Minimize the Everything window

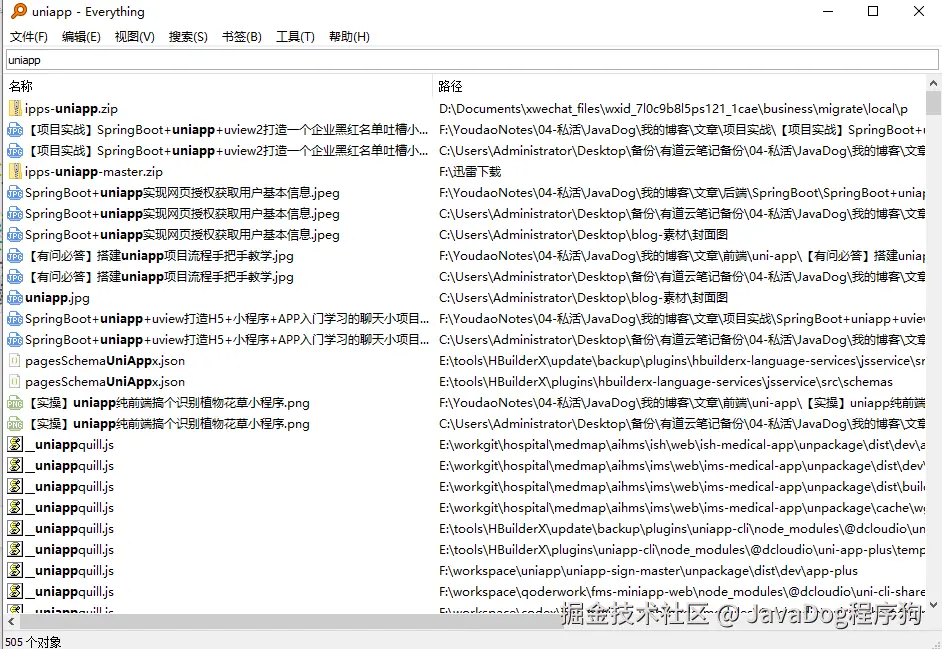click(828, 11)
